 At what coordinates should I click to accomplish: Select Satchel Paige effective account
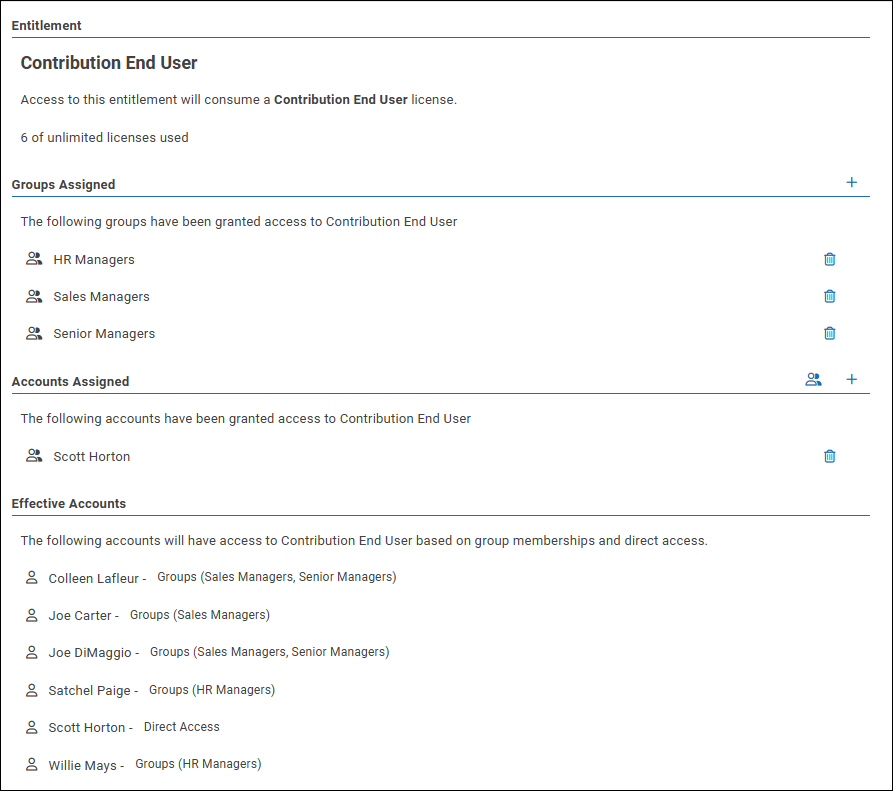[x=89, y=691]
